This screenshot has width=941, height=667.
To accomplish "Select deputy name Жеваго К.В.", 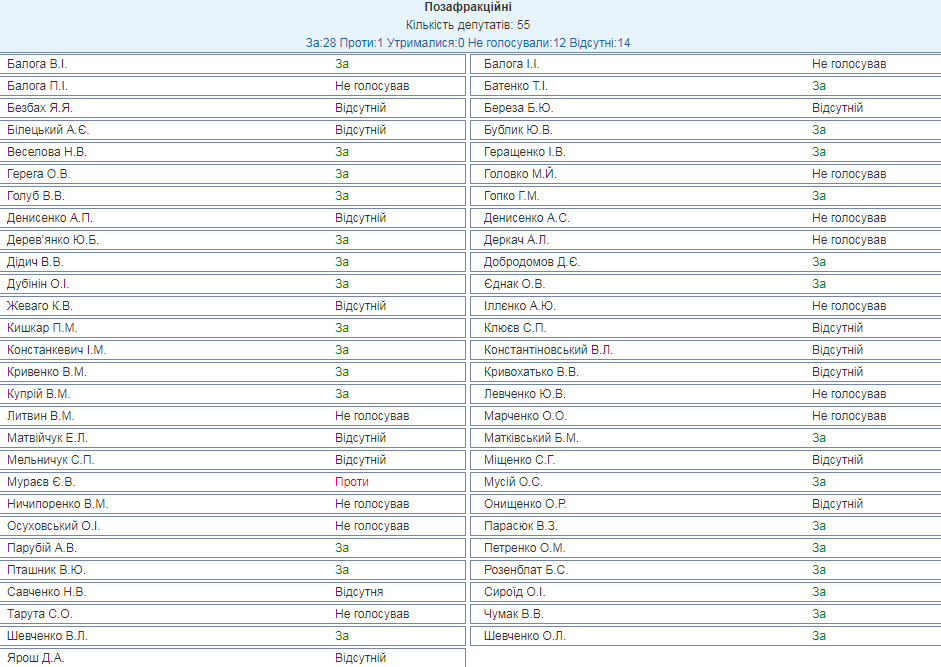I will (x=40, y=306).
